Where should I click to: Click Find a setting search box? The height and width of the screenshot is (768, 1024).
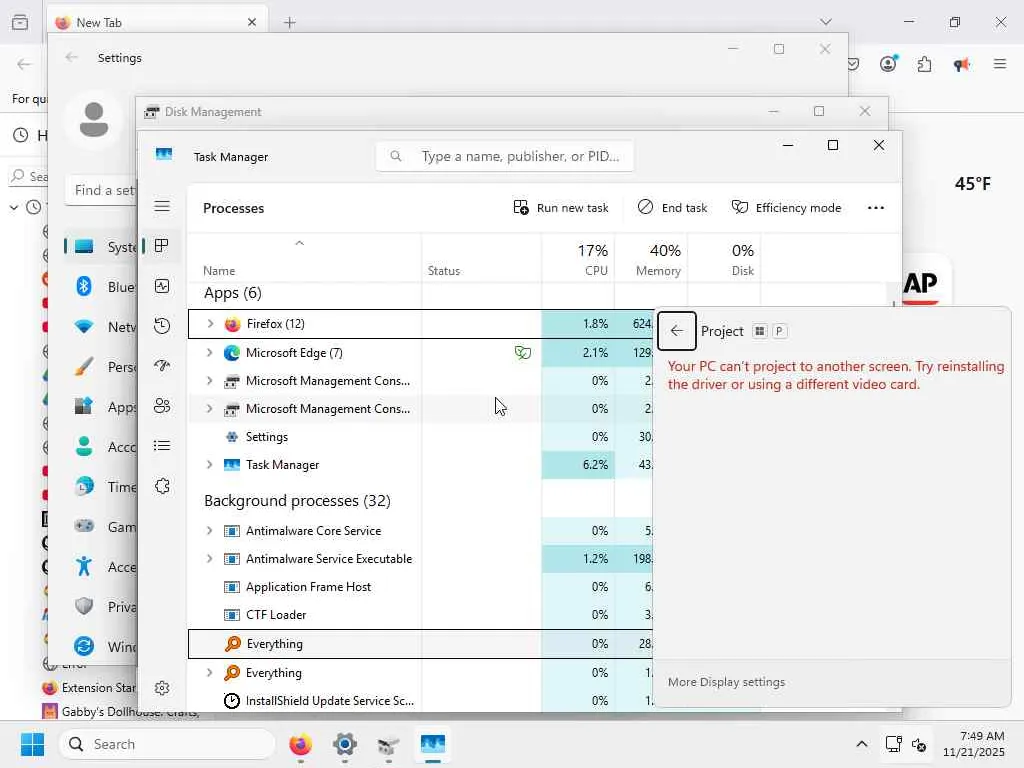tap(101, 190)
